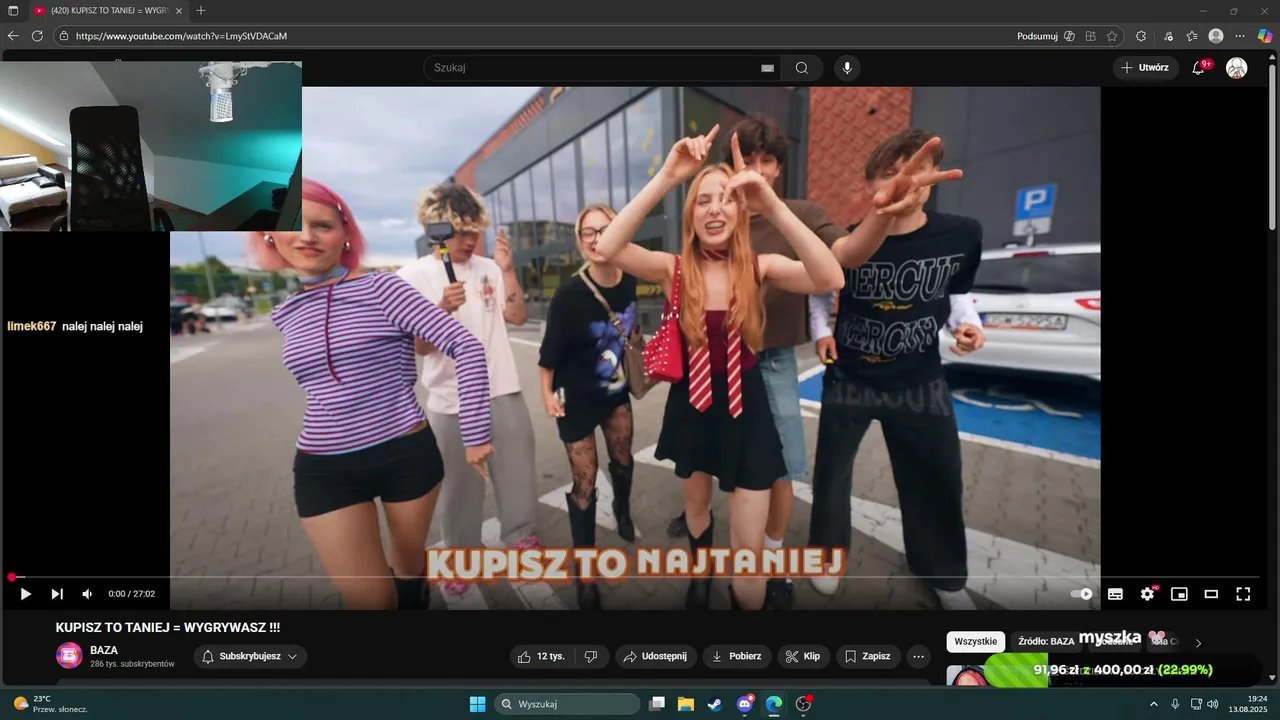Open taskbar volume control
This screenshot has width=1280, height=720.
1213,704
